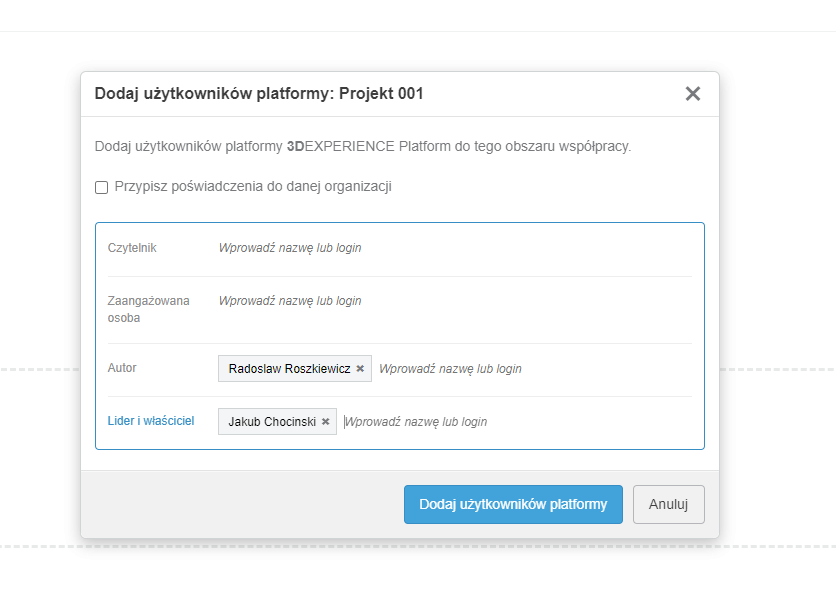Click the Autor role label
The width and height of the screenshot is (836, 602).
[x=122, y=368]
